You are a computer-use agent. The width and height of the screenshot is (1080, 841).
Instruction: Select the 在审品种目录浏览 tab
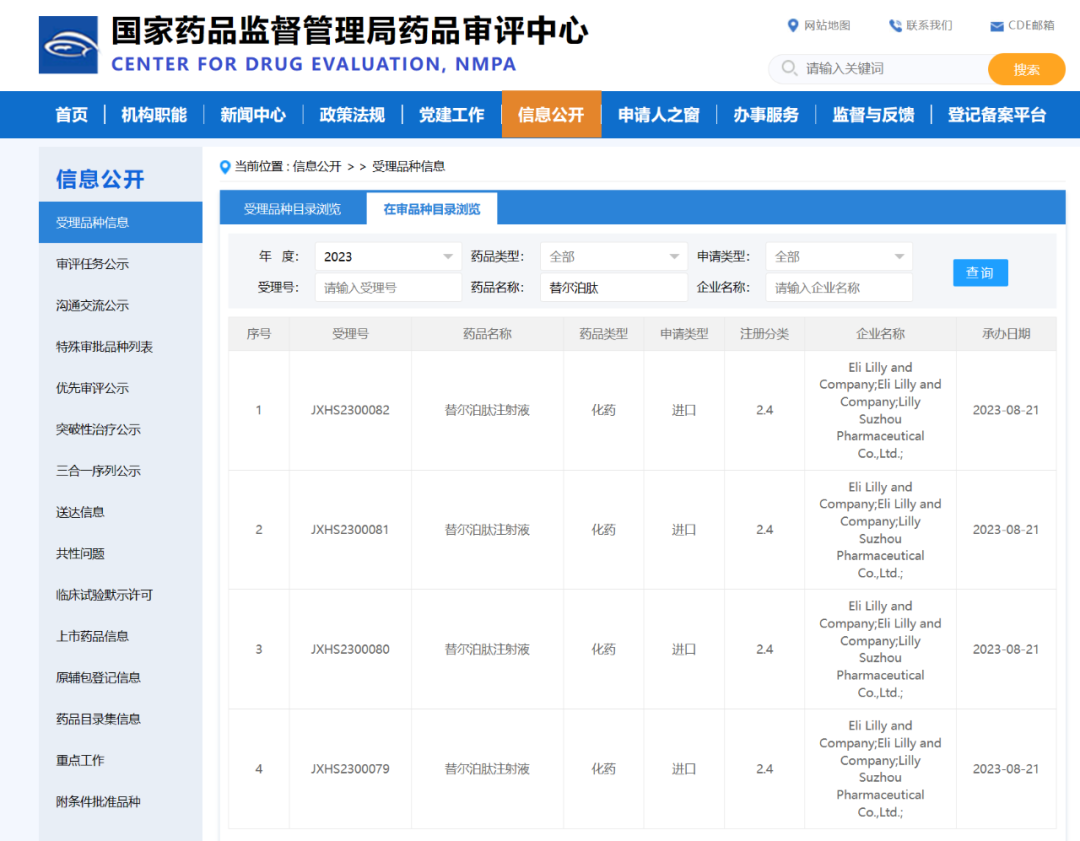tap(432, 209)
